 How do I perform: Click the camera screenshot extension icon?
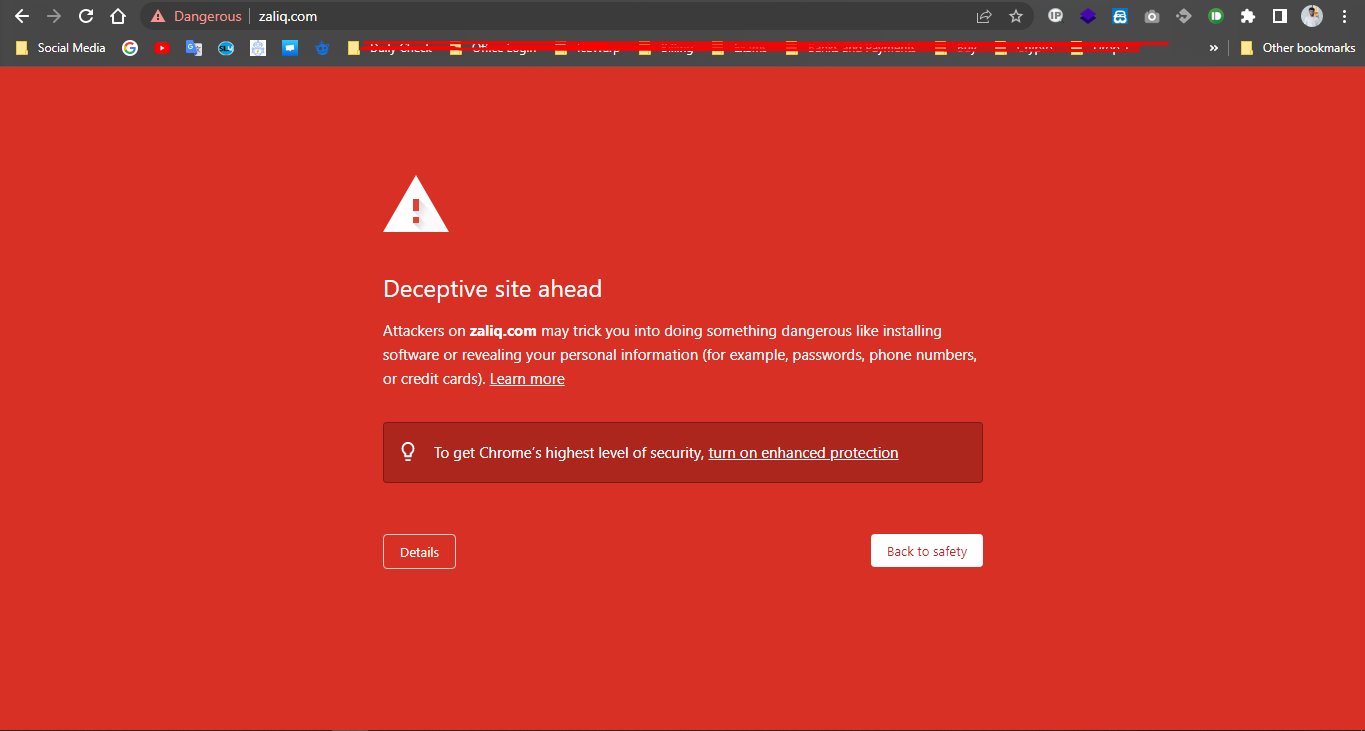(x=1151, y=16)
